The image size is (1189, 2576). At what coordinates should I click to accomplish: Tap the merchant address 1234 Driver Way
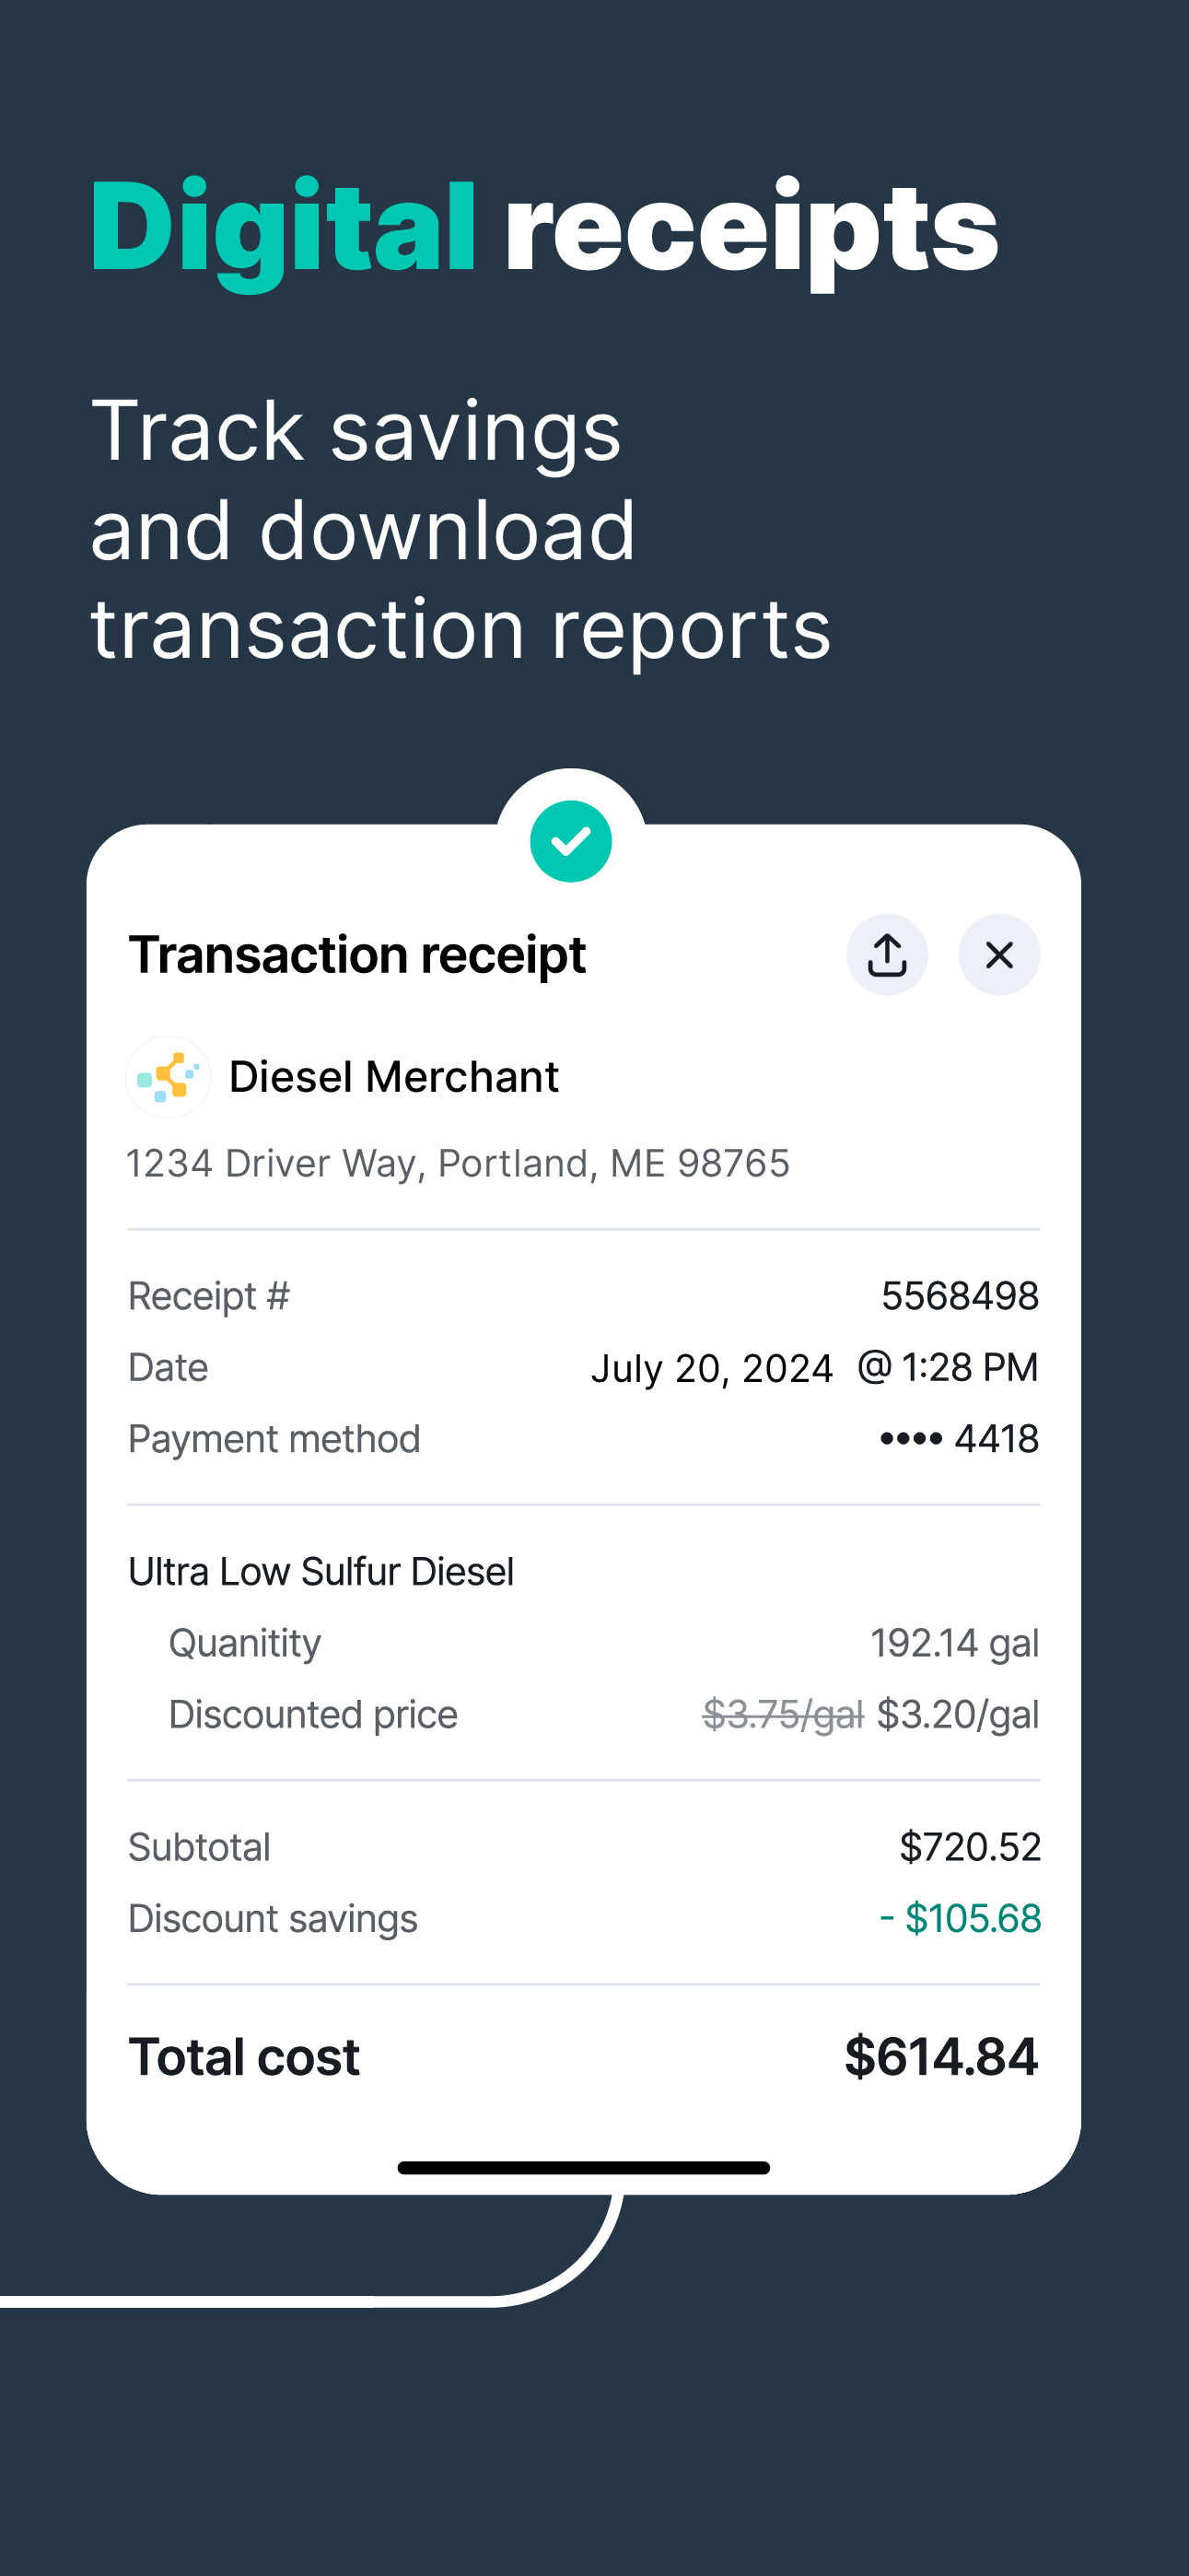(457, 1163)
